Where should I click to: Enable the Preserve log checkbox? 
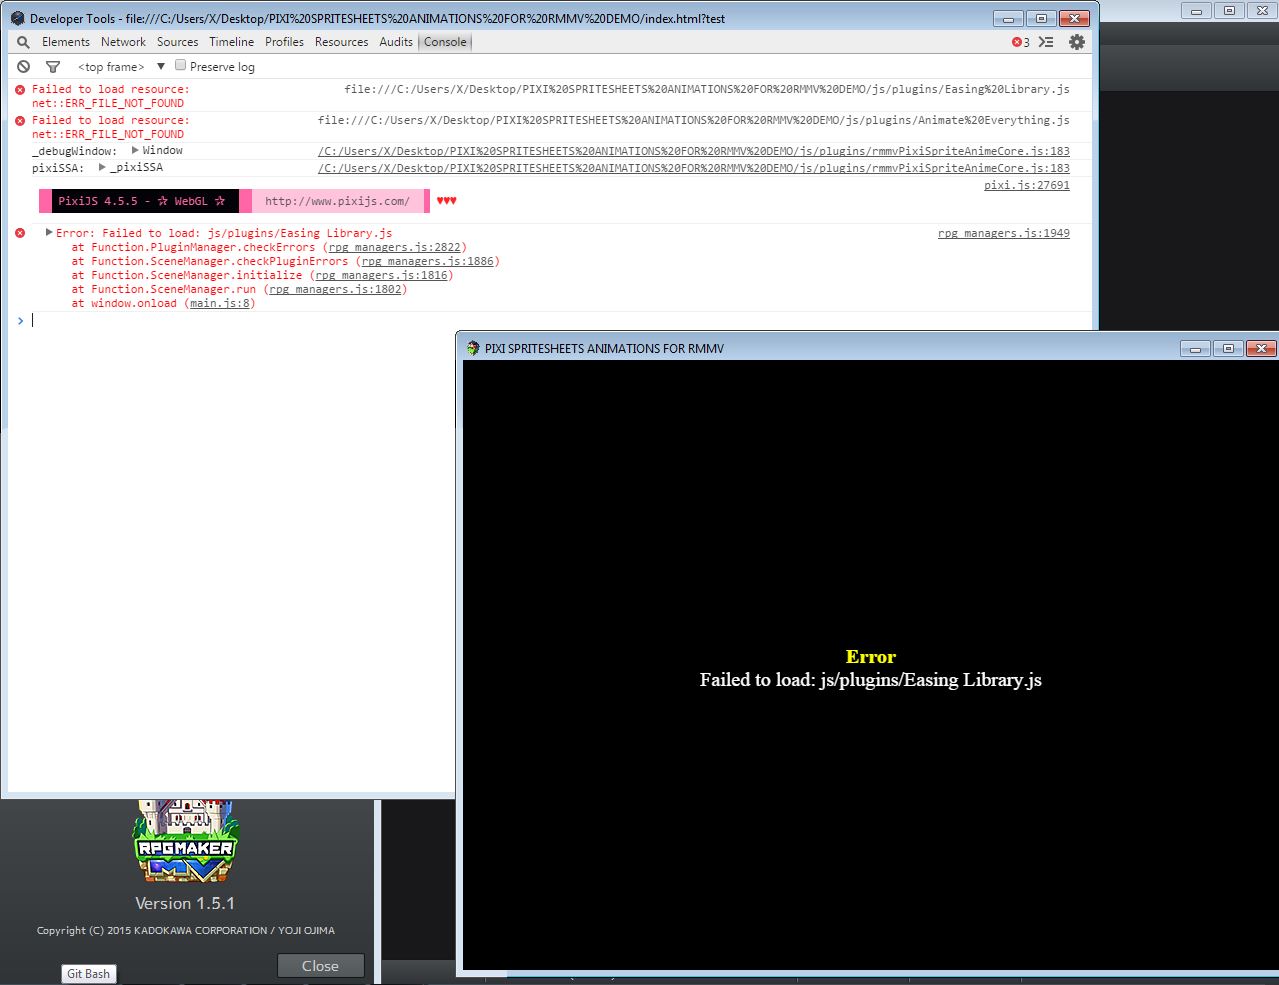click(181, 65)
